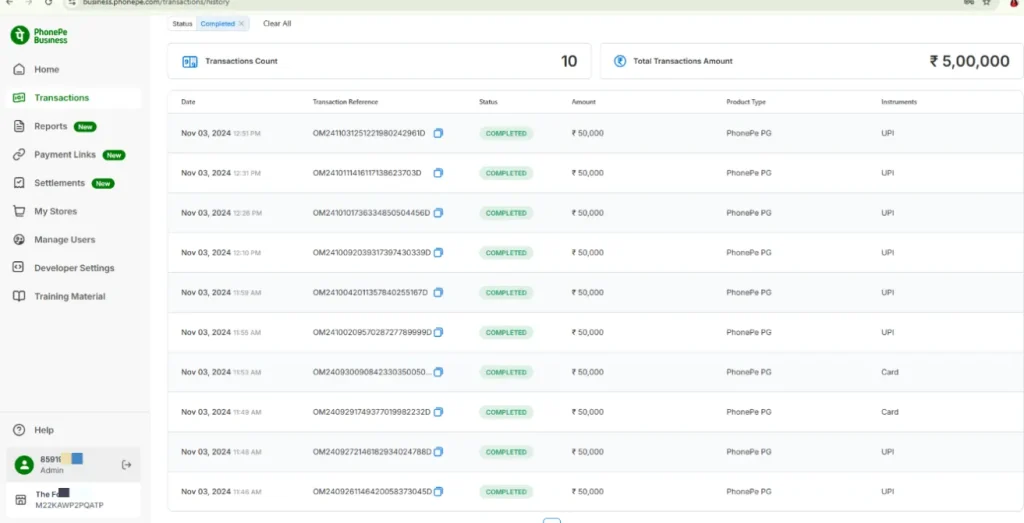Click Clear All filters
Image resolution: width=1024 pixels, height=523 pixels.
(x=277, y=23)
